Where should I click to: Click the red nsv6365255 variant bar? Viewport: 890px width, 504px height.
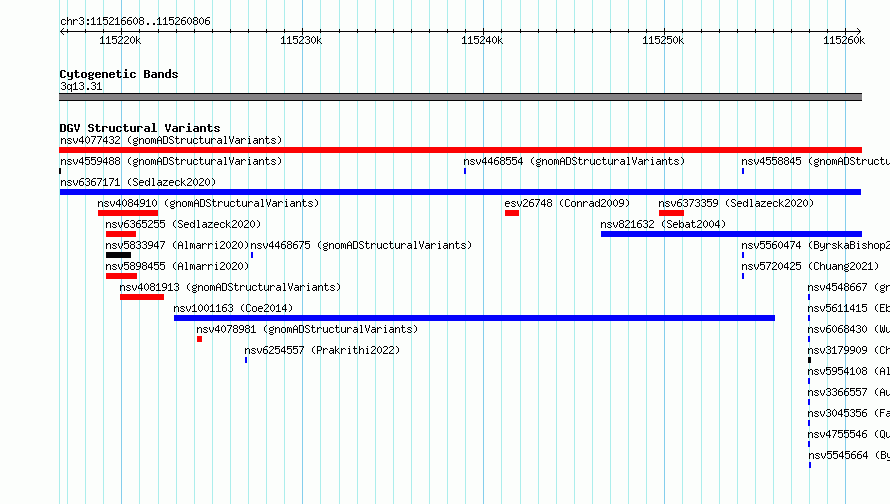[x=121, y=234]
